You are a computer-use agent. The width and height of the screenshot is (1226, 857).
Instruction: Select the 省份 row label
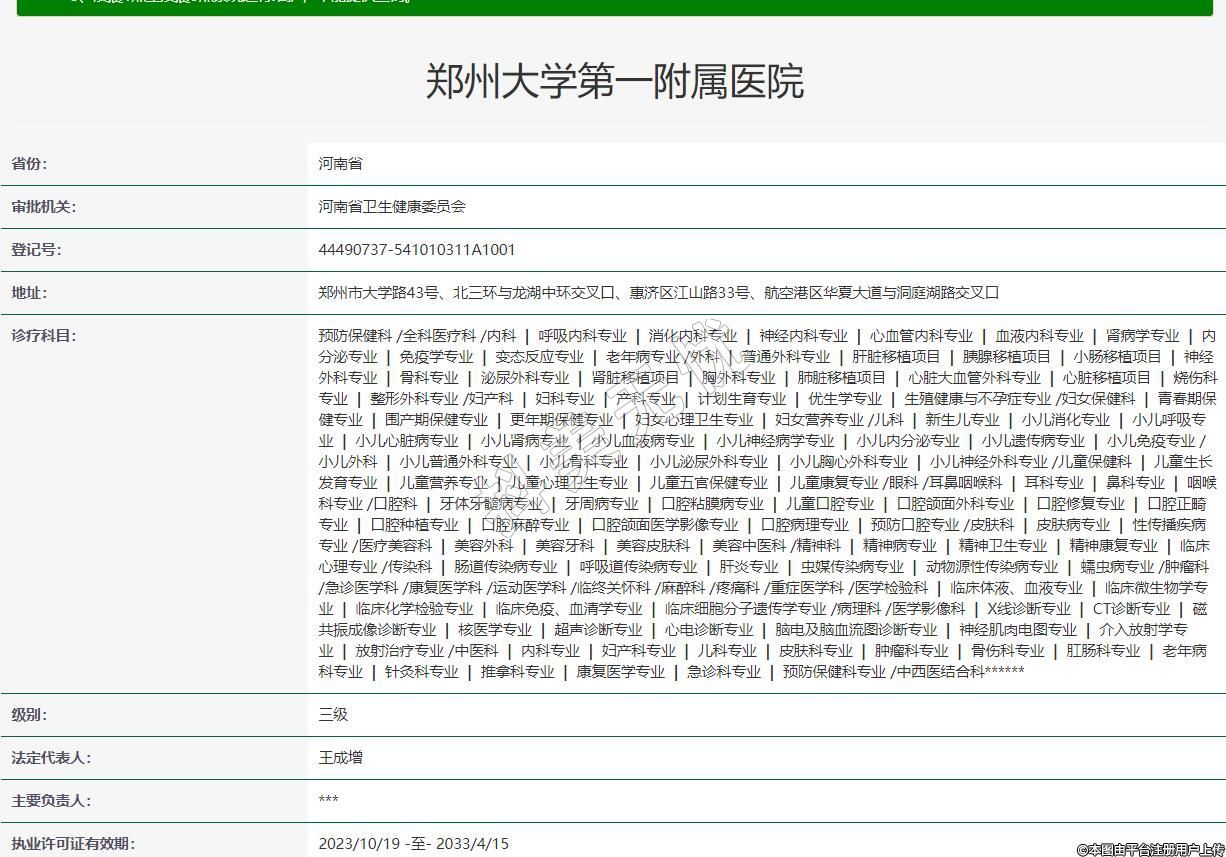[x=29, y=164]
